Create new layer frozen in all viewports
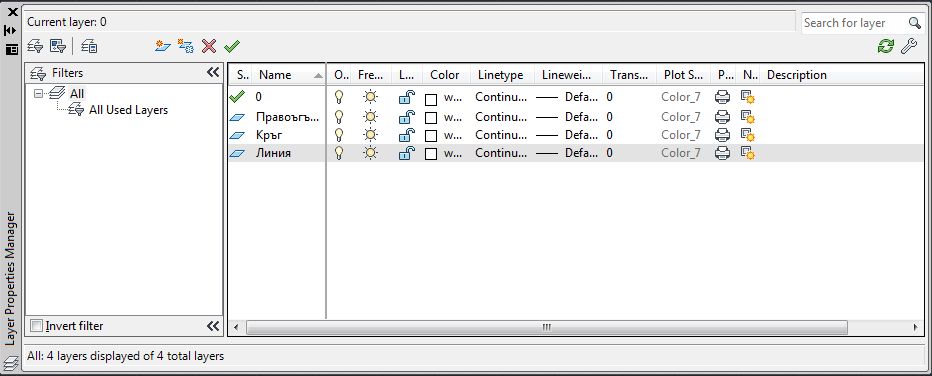The image size is (932, 376). coord(185,46)
